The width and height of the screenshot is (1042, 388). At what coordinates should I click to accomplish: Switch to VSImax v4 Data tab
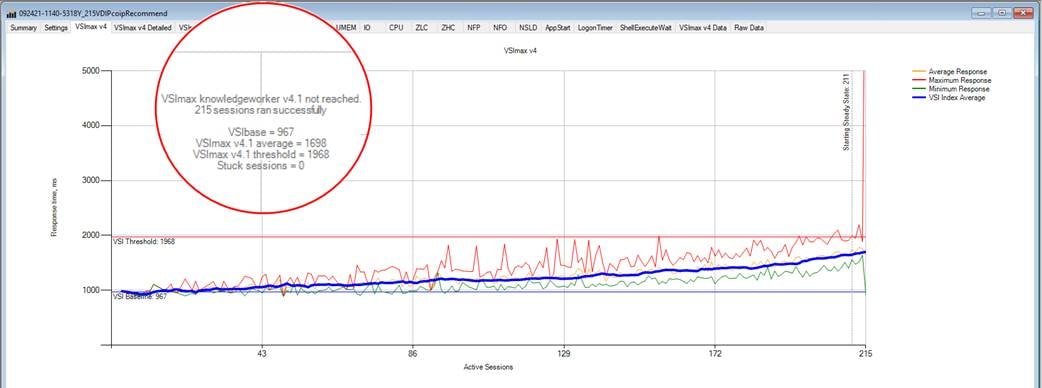[x=703, y=28]
